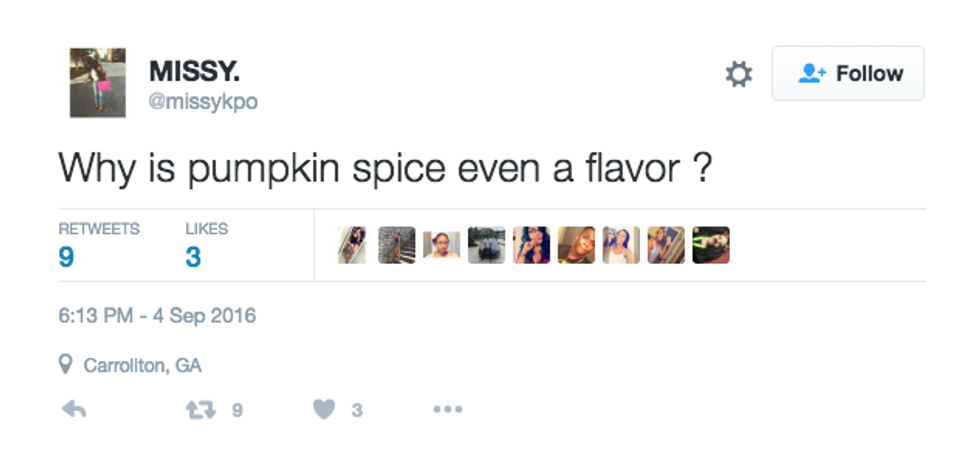Click the Carrollton, GA location
980x468 pixels.
point(142,366)
